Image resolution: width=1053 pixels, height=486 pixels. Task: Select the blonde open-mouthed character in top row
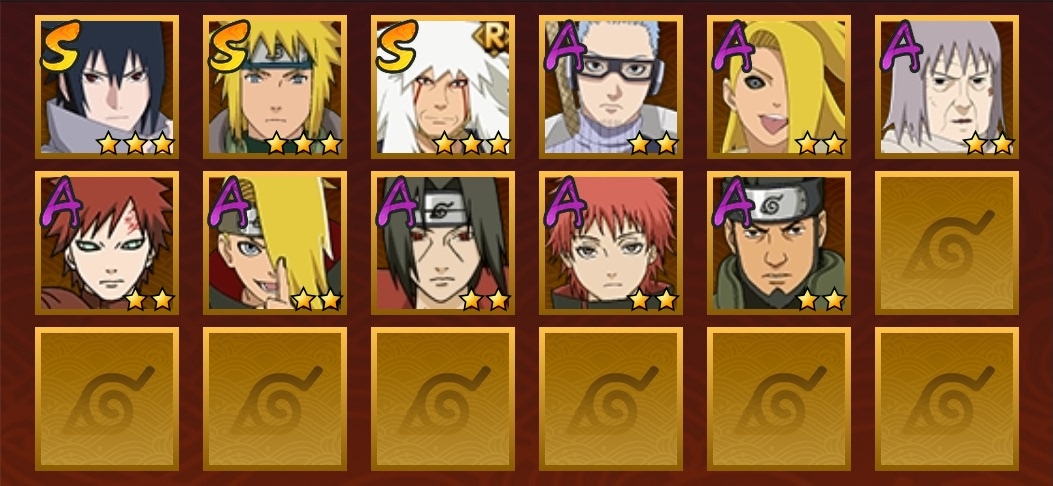(x=778, y=87)
